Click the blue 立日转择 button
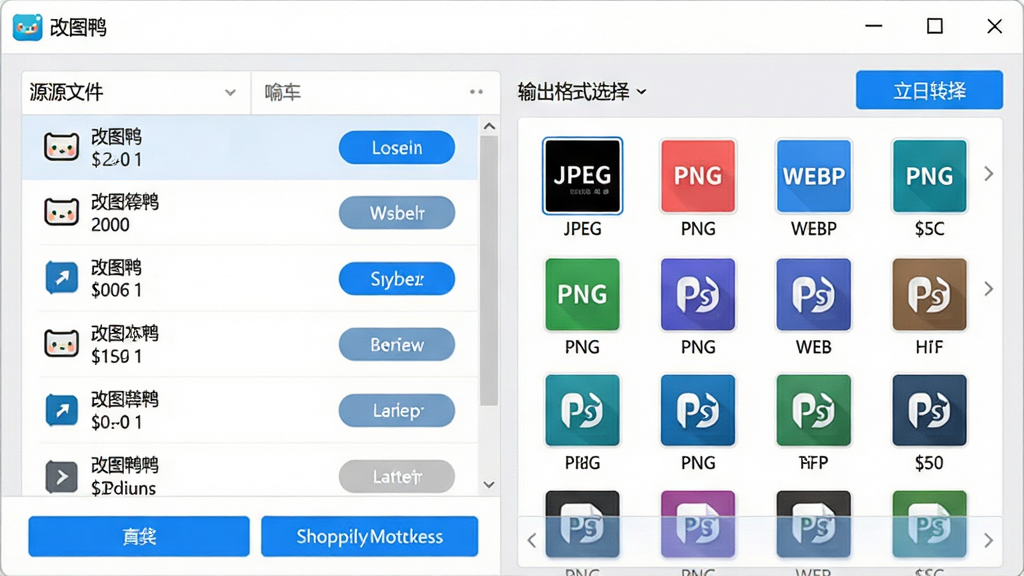This screenshot has width=1024, height=576. pyautogui.click(x=929, y=90)
